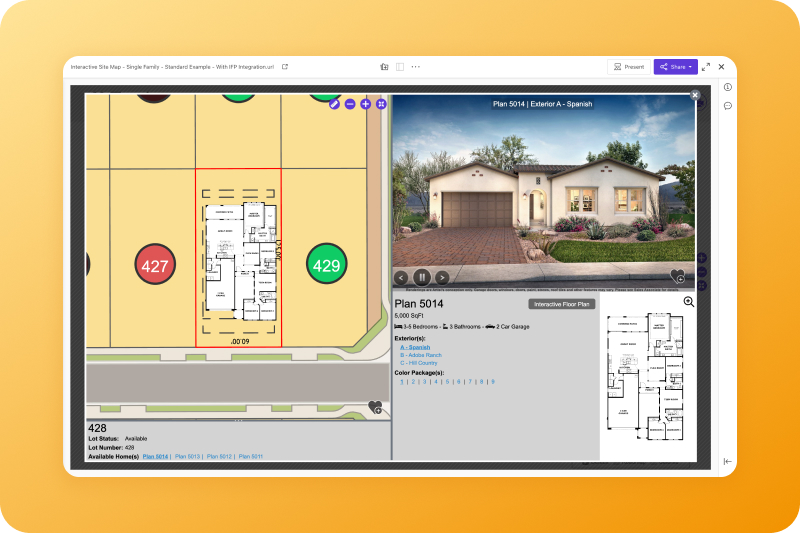Zoom out the site map

coord(350,104)
